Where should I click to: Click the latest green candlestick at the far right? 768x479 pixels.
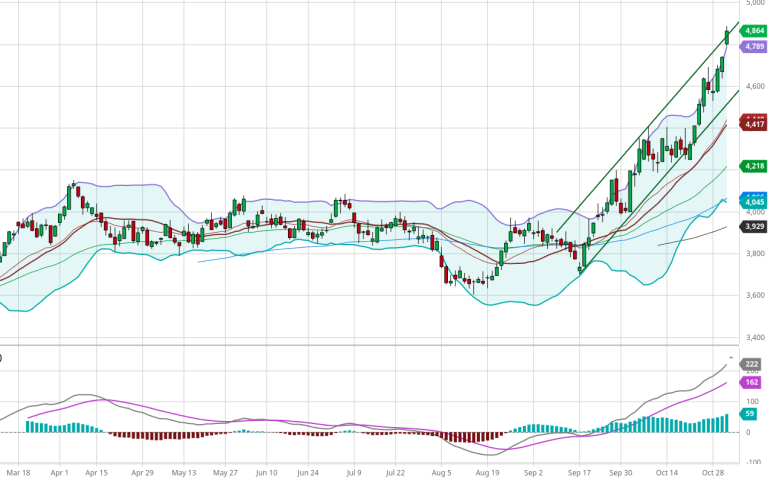click(x=727, y=36)
